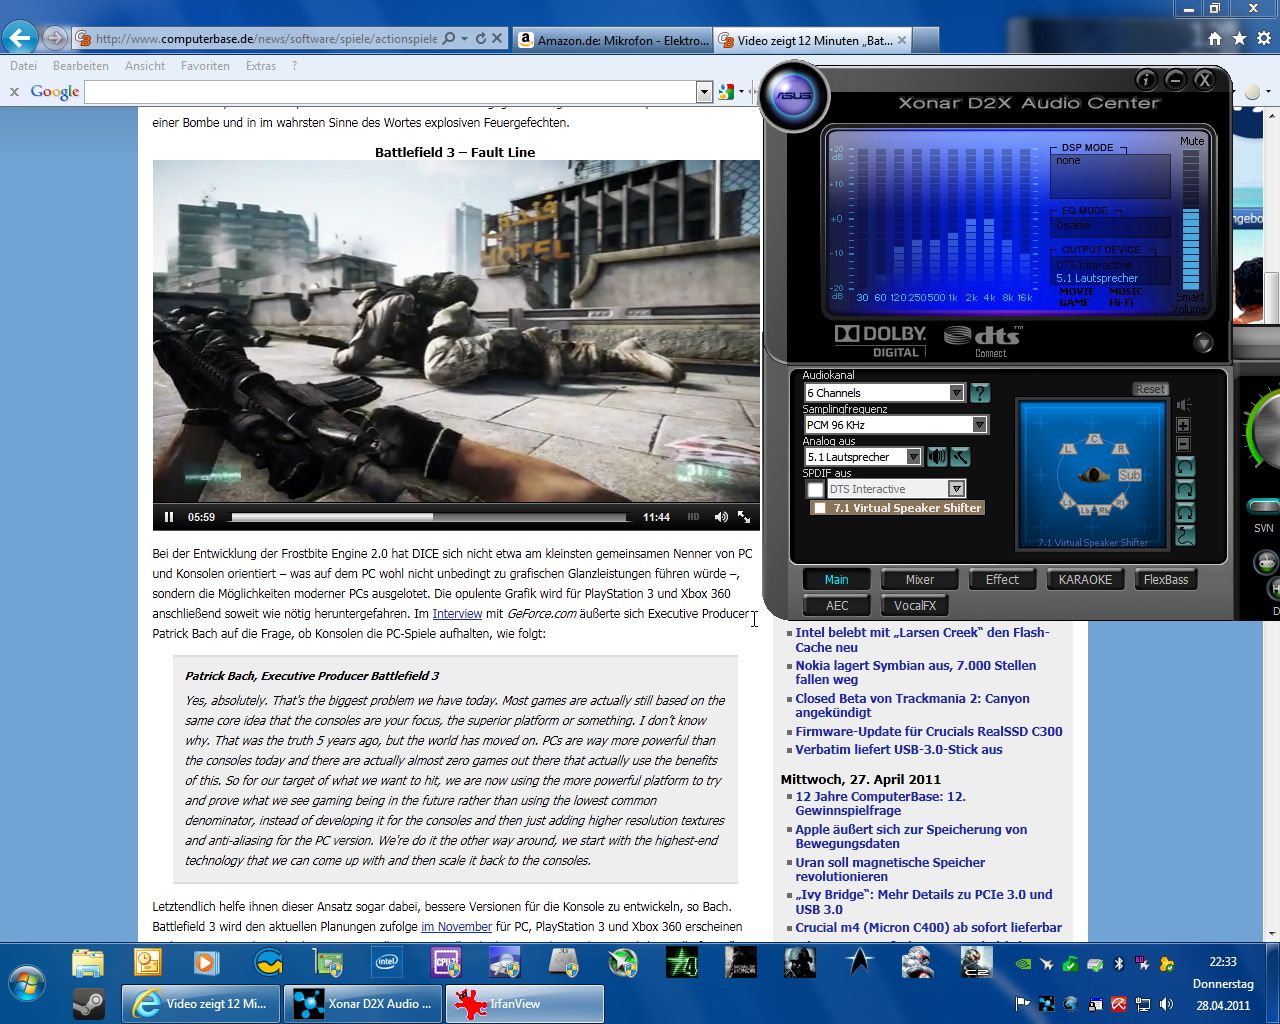The image size is (1280, 1024).
Task: Select the MOVIE mode in the Xonar display
Action: (x=1077, y=291)
